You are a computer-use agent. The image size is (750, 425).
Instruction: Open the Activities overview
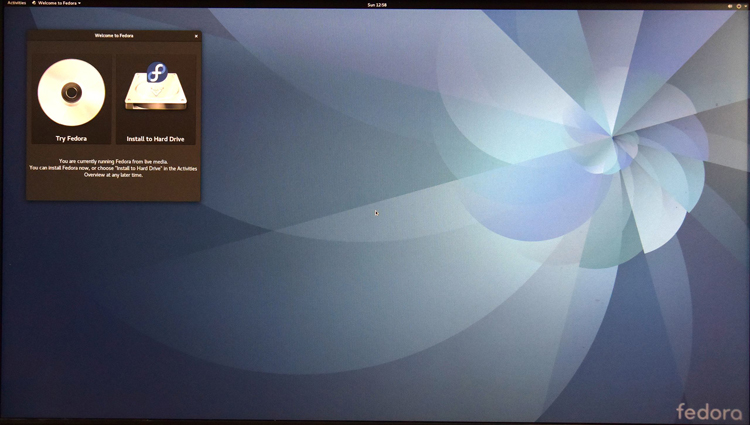click(16, 3)
